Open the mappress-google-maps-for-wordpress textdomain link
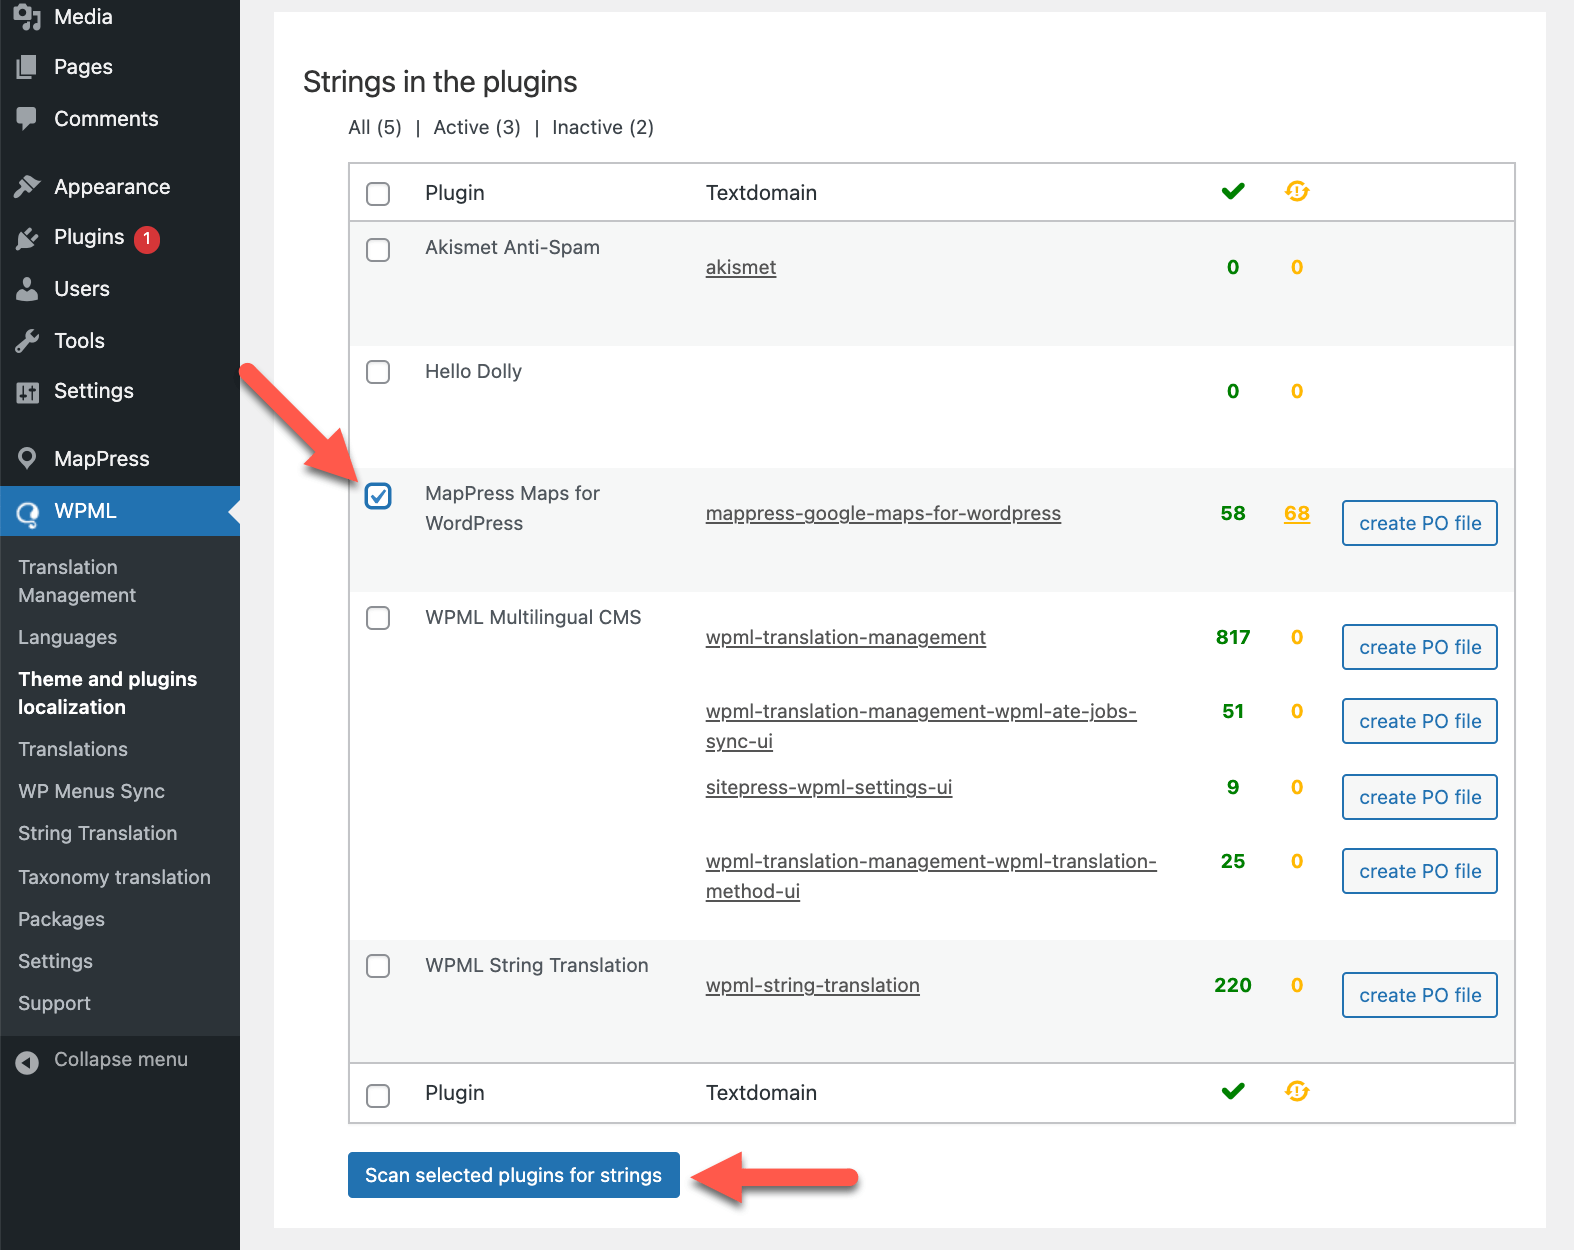1574x1250 pixels. pos(883,513)
